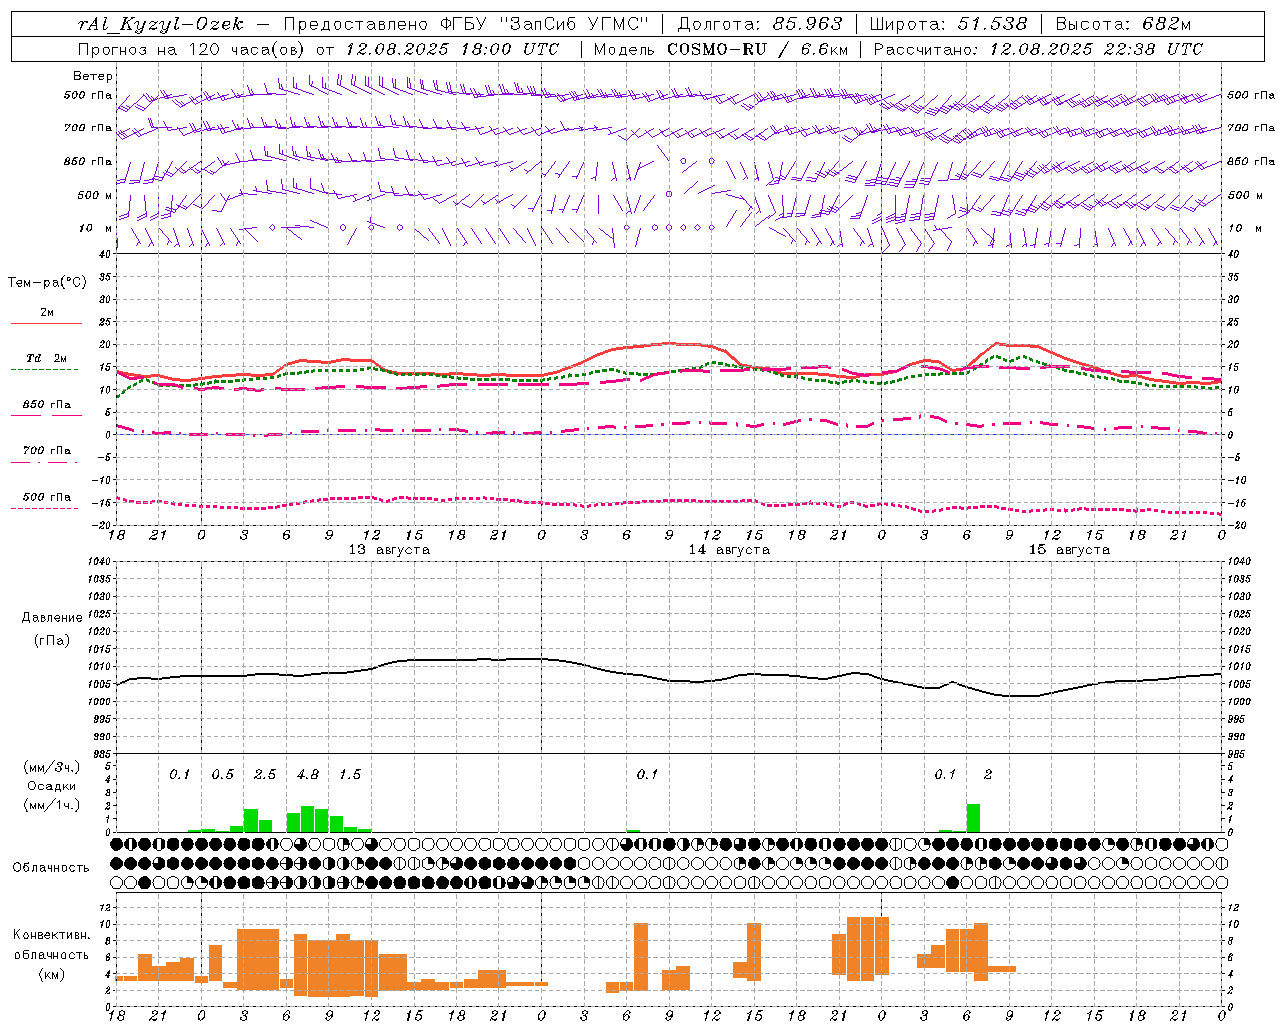This screenshot has width=1280, height=1024.
Task: Click the Прогноз на 120 часа(ов) header text
Action: 192,49
